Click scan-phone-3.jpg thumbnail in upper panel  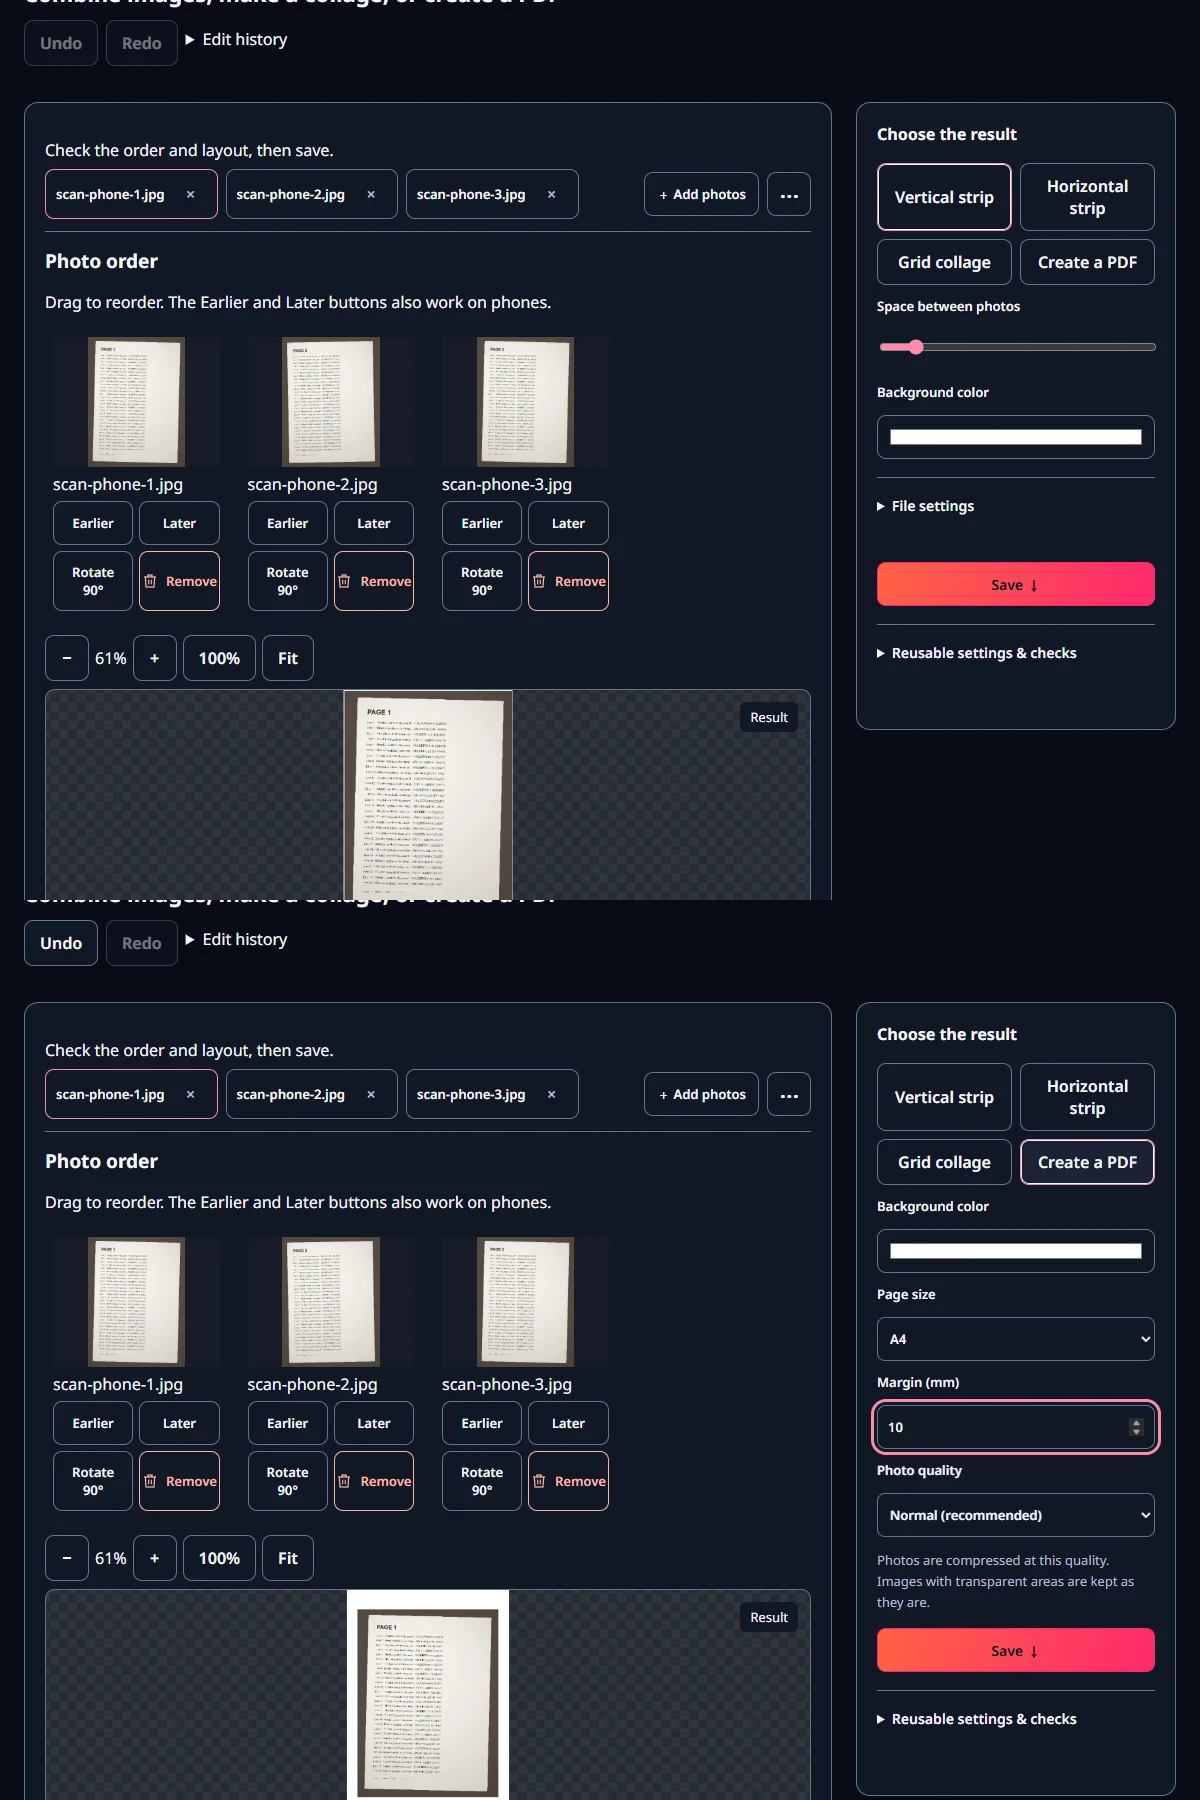click(525, 402)
